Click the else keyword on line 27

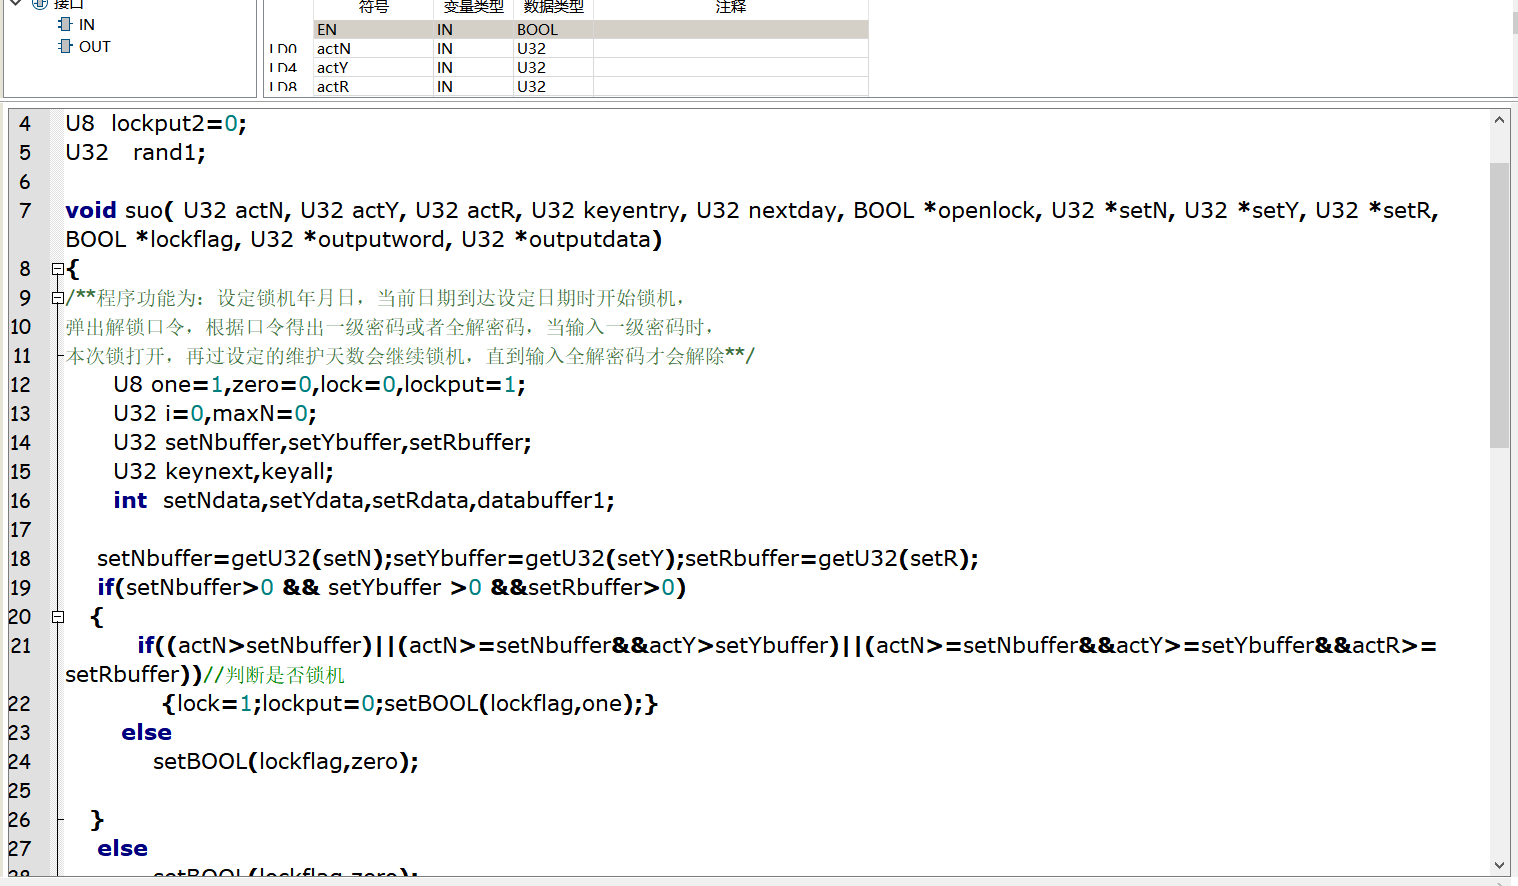(x=123, y=849)
